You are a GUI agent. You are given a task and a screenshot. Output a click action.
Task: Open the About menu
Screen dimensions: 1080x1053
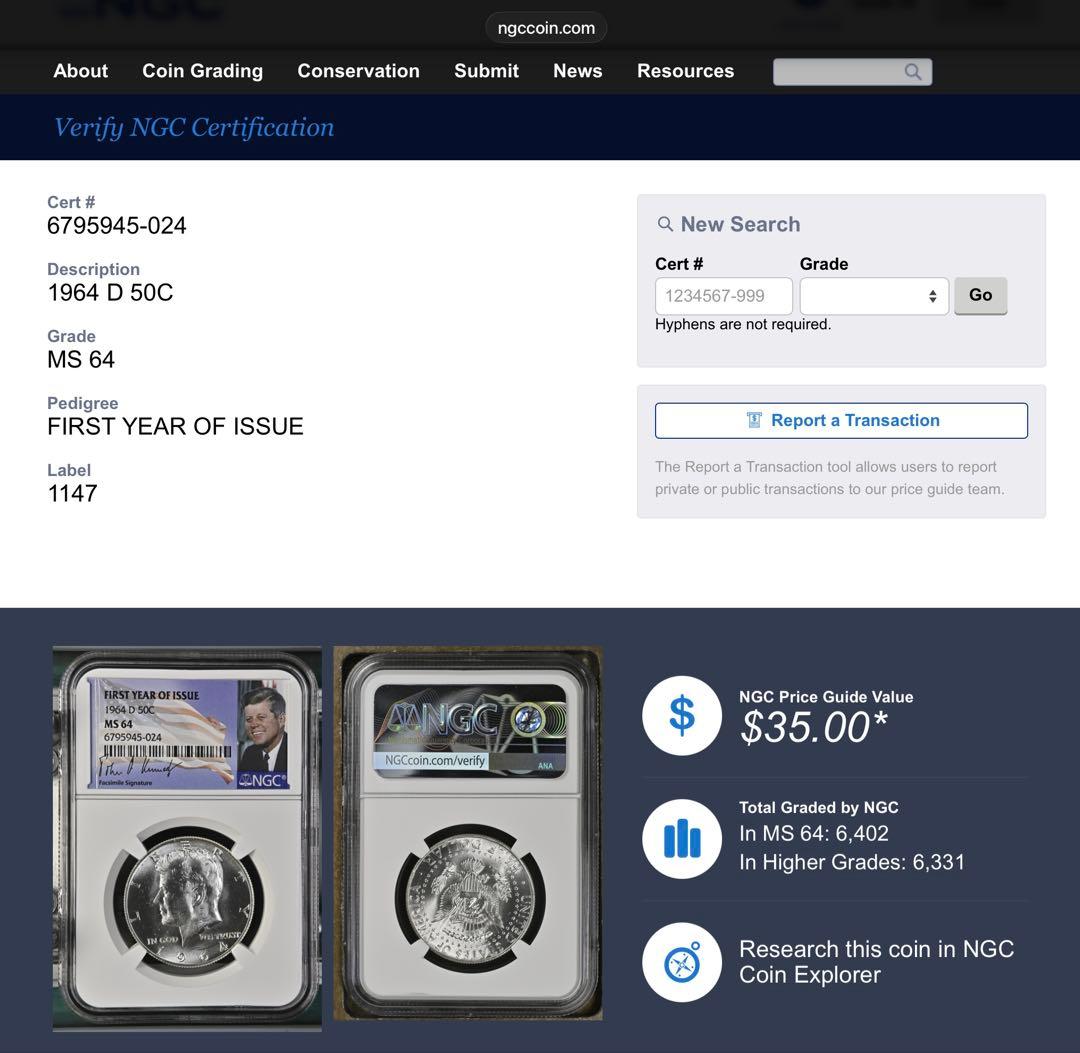pos(81,71)
